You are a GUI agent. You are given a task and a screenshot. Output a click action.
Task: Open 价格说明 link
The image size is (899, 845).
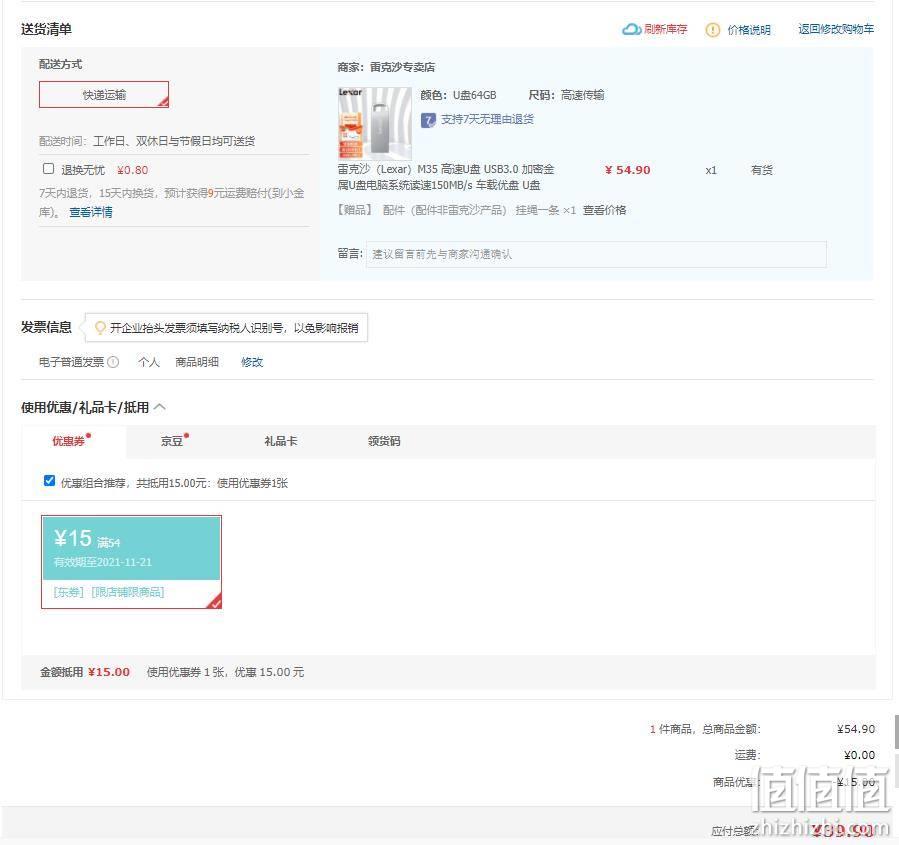[x=749, y=30]
